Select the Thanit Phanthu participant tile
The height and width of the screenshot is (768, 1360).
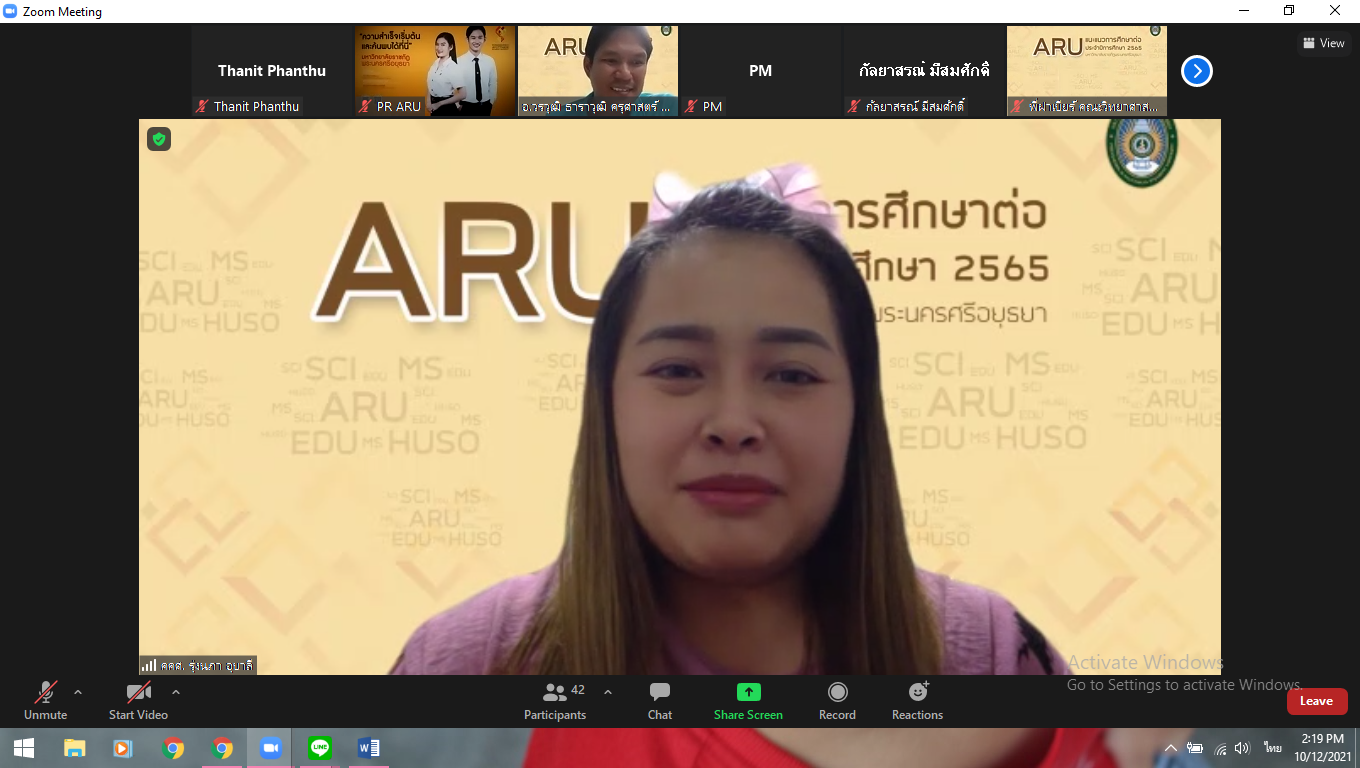pyautogui.click(x=272, y=71)
